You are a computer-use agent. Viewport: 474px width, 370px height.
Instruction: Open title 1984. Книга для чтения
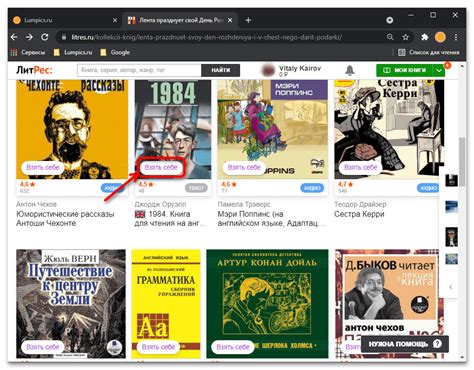[170, 218]
